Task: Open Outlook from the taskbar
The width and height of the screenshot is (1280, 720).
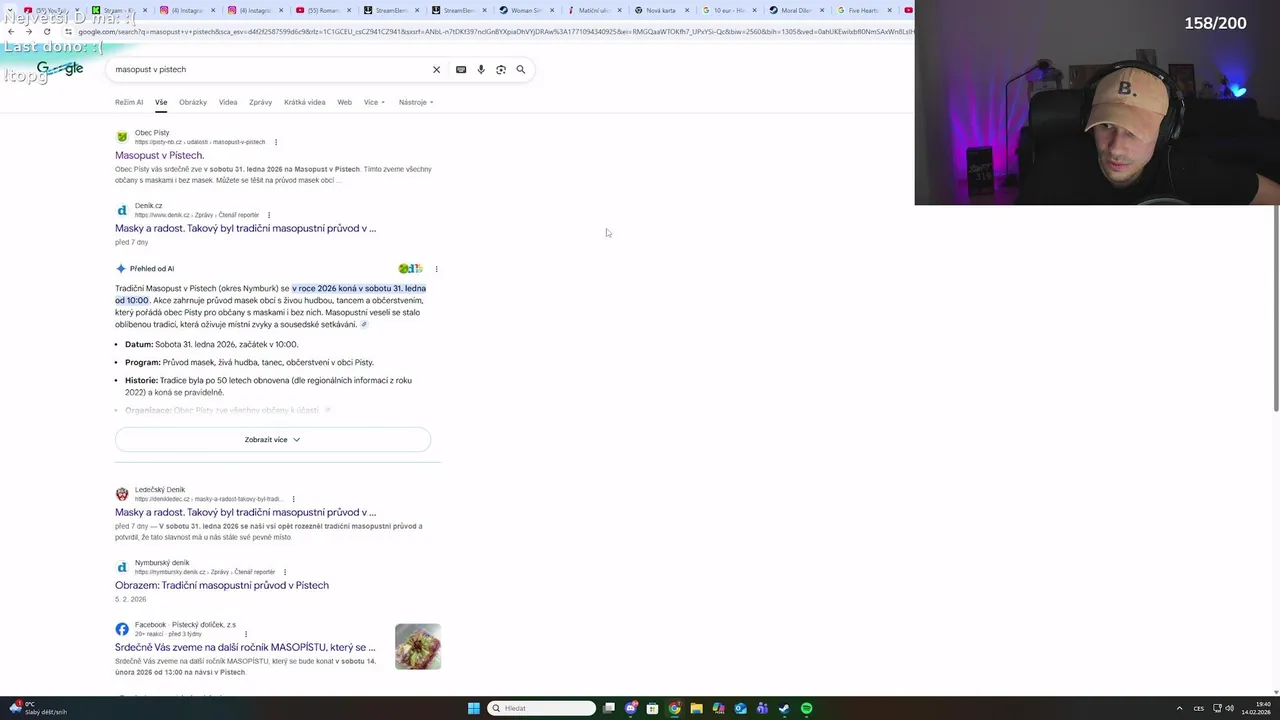Action: (x=741, y=708)
